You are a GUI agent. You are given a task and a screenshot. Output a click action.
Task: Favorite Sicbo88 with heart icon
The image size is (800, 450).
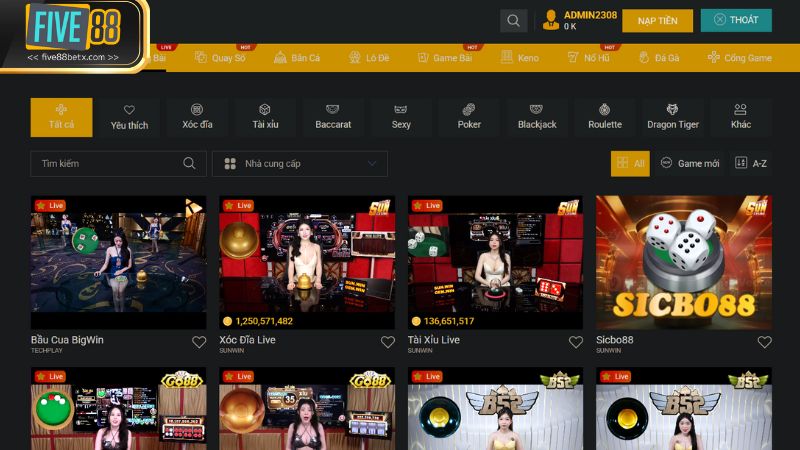coord(764,342)
